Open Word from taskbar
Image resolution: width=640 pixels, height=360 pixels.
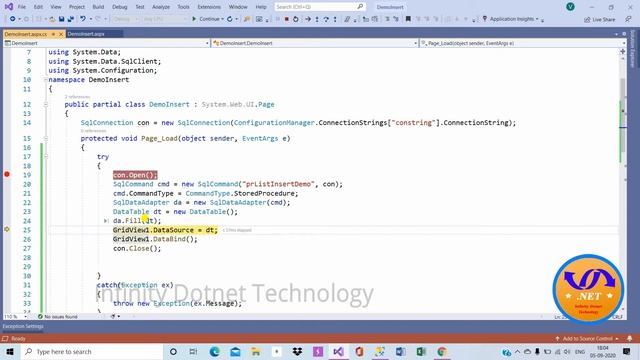tap(400, 351)
